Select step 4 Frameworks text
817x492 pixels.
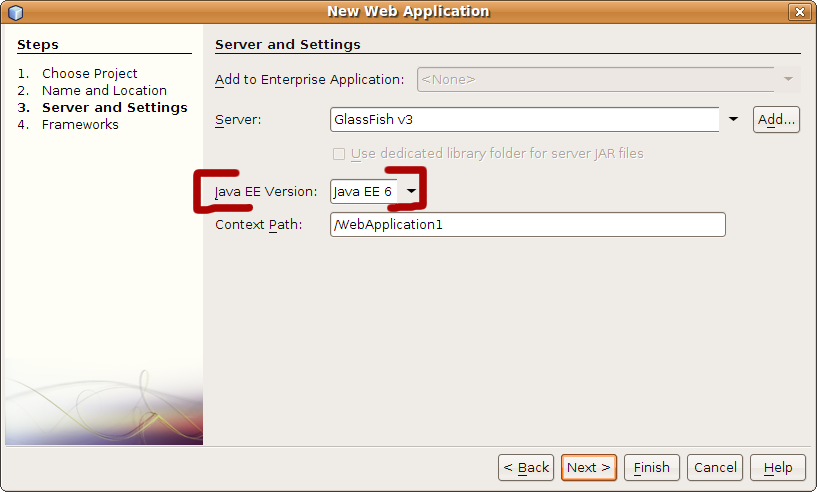pos(80,125)
